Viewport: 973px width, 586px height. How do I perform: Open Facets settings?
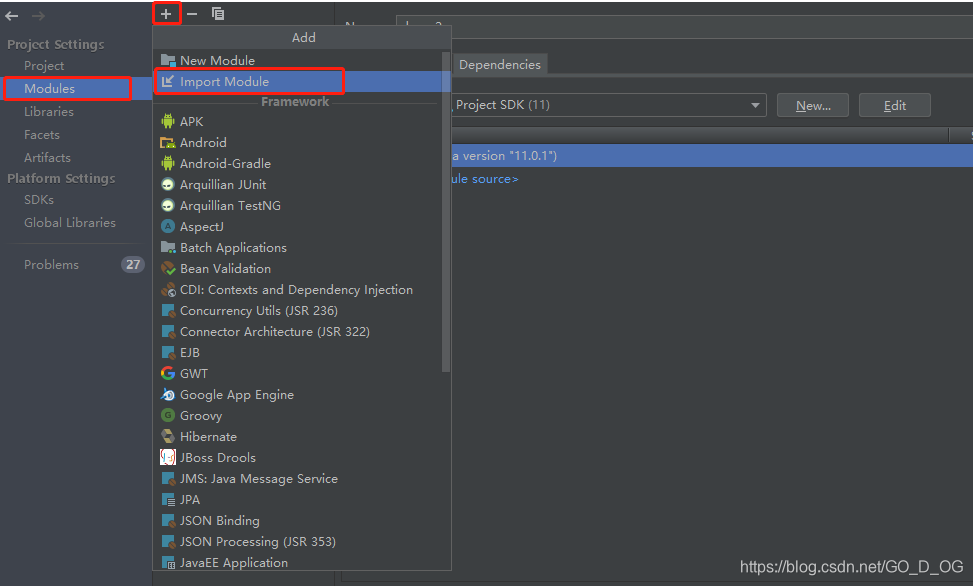click(x=42, y=135)
